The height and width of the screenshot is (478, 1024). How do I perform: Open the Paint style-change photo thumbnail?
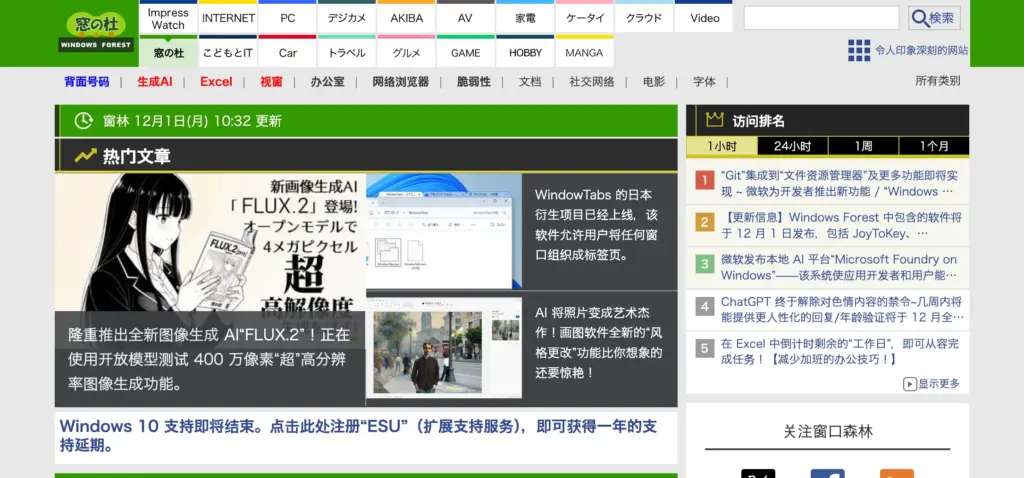click(443, 349)
